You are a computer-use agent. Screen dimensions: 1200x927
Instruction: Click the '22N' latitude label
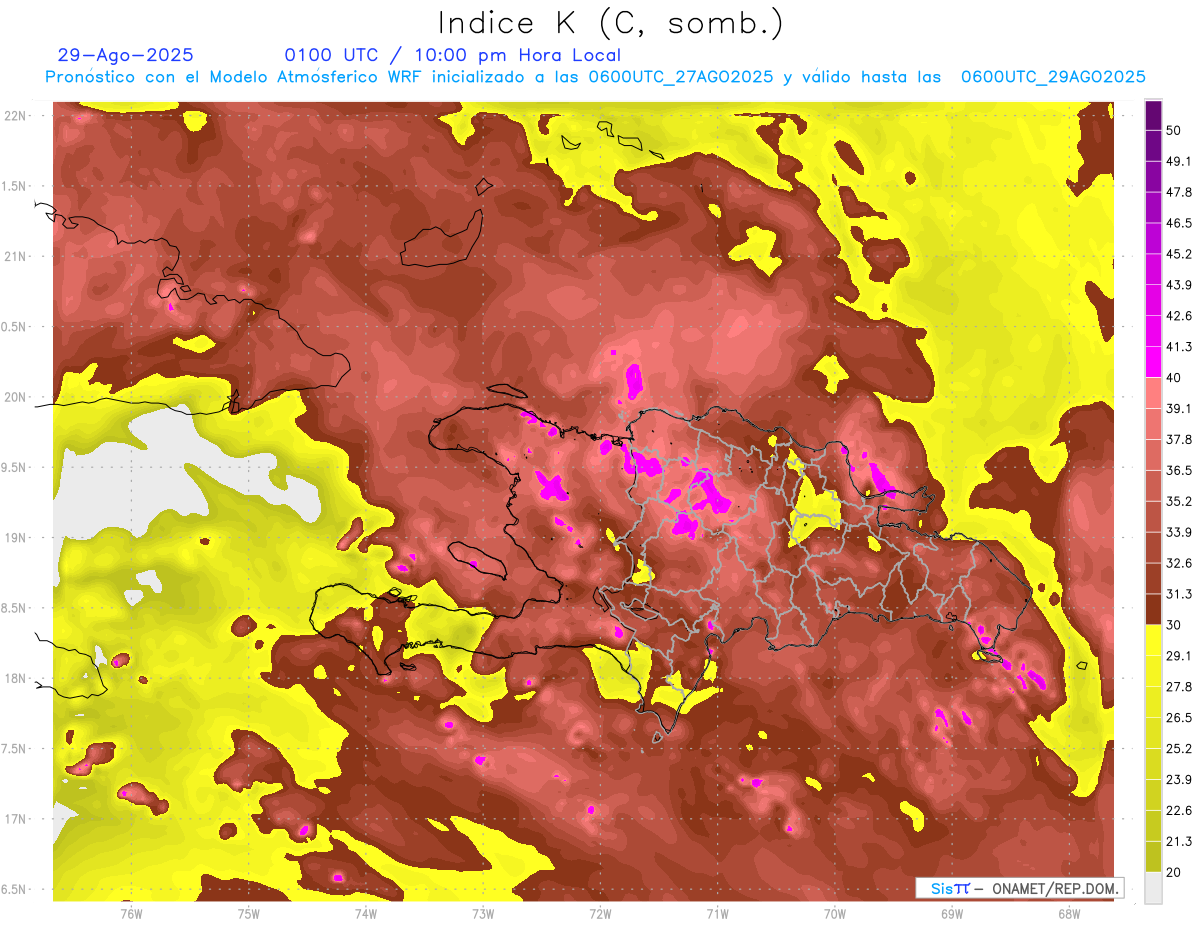point(16,116)
